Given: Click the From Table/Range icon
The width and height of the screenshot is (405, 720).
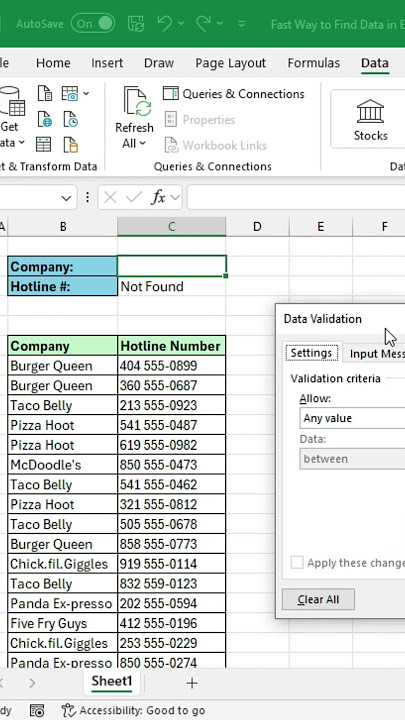Looking at the screenshot, I should click(x=44, y=145).
